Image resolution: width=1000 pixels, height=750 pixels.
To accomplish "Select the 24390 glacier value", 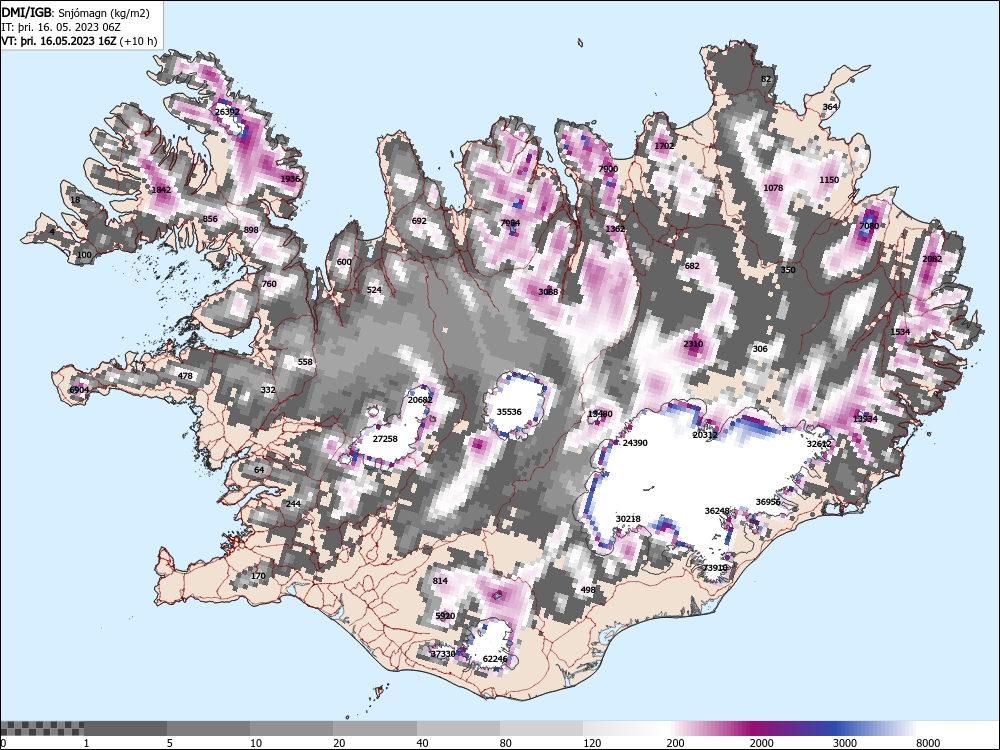I will tap(635, 443).
